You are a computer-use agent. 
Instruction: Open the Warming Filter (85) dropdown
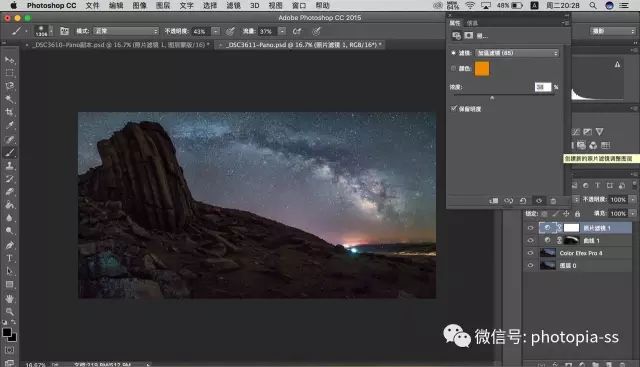click(x=517, y=53)
